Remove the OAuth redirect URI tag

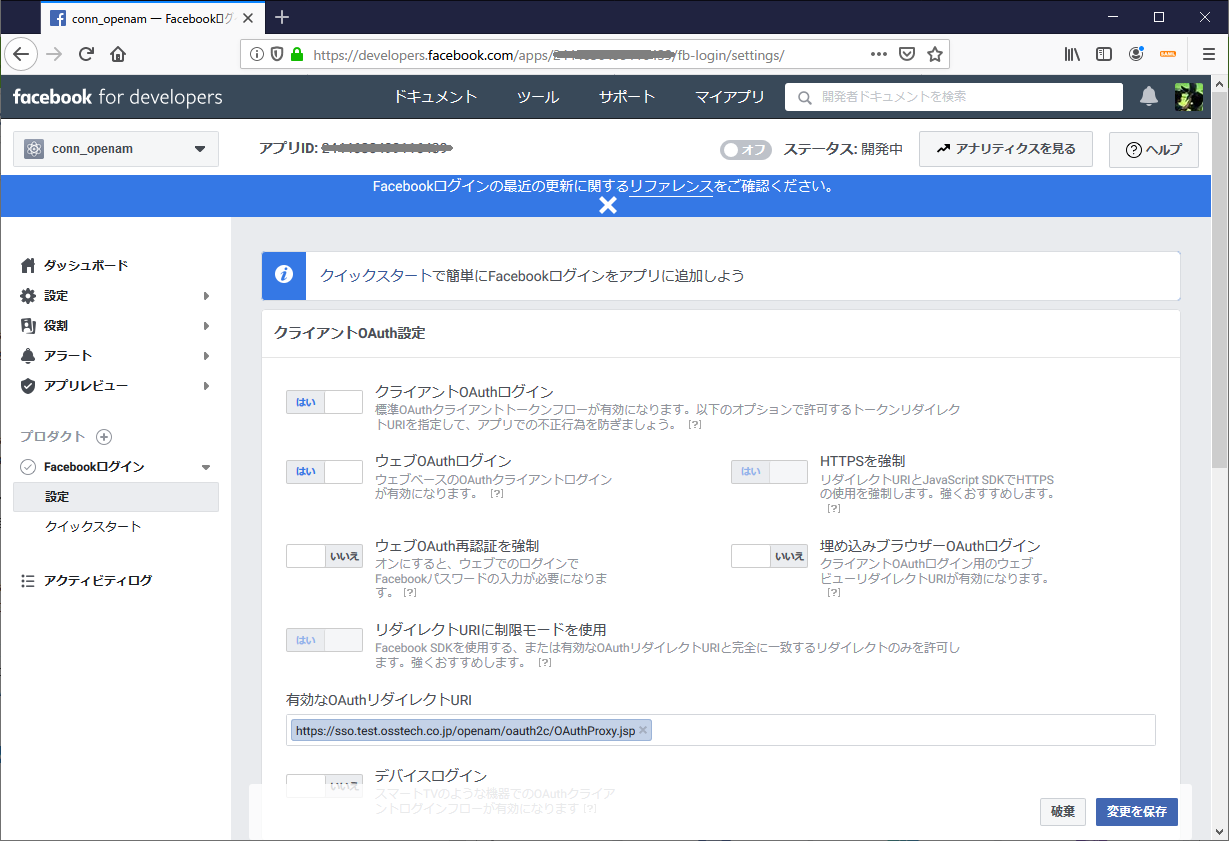[644, 730]
